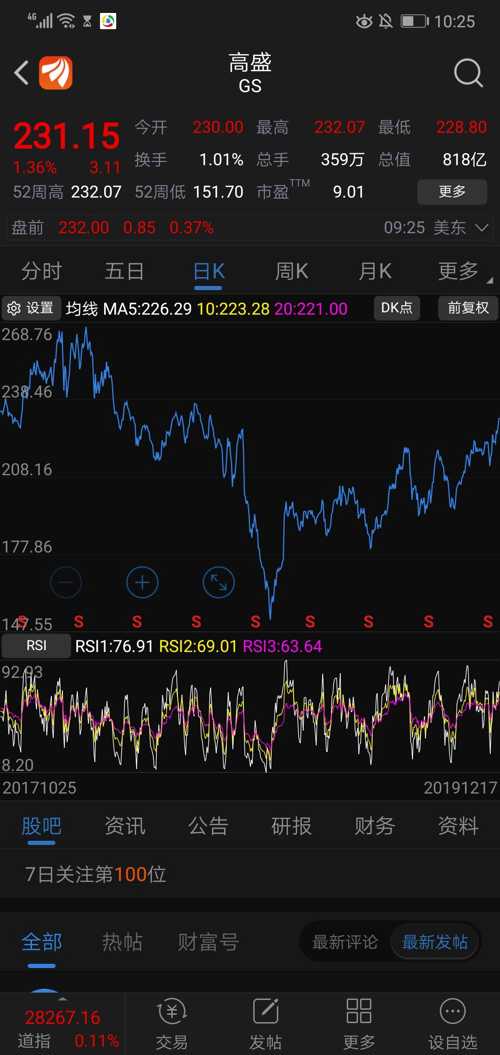Screen dimensions: 500x1055
Task: Switch to 分时 intraday tab
Action: 41,271
